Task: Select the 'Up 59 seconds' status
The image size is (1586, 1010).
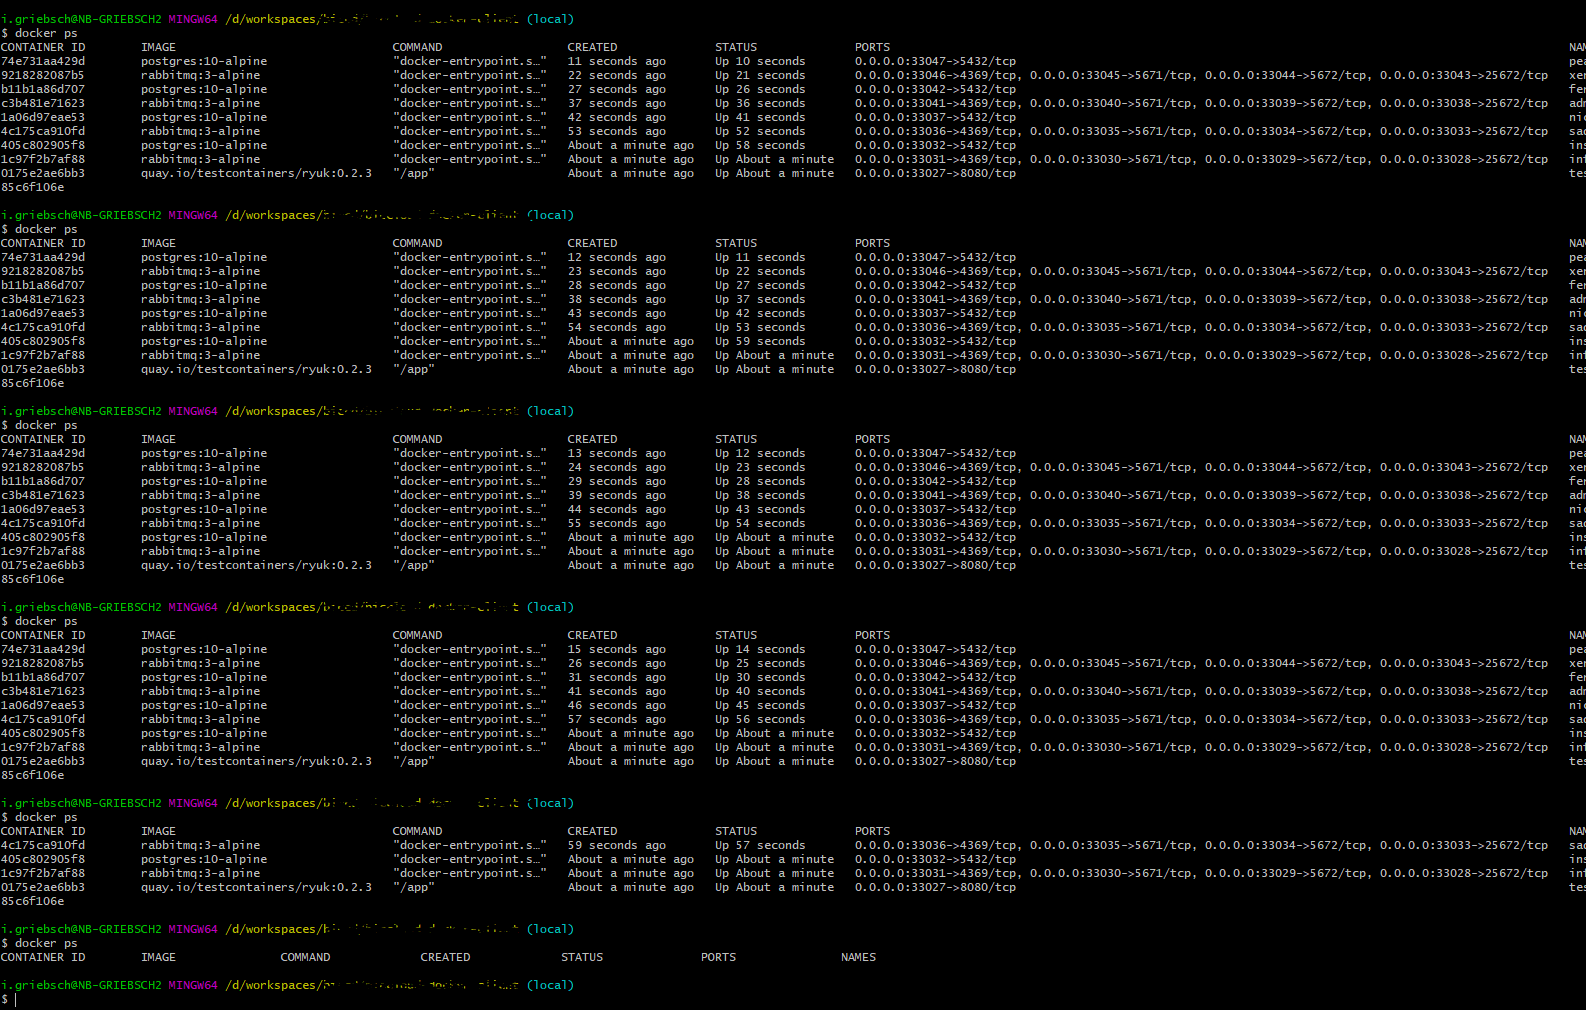Action: point(760,341)
